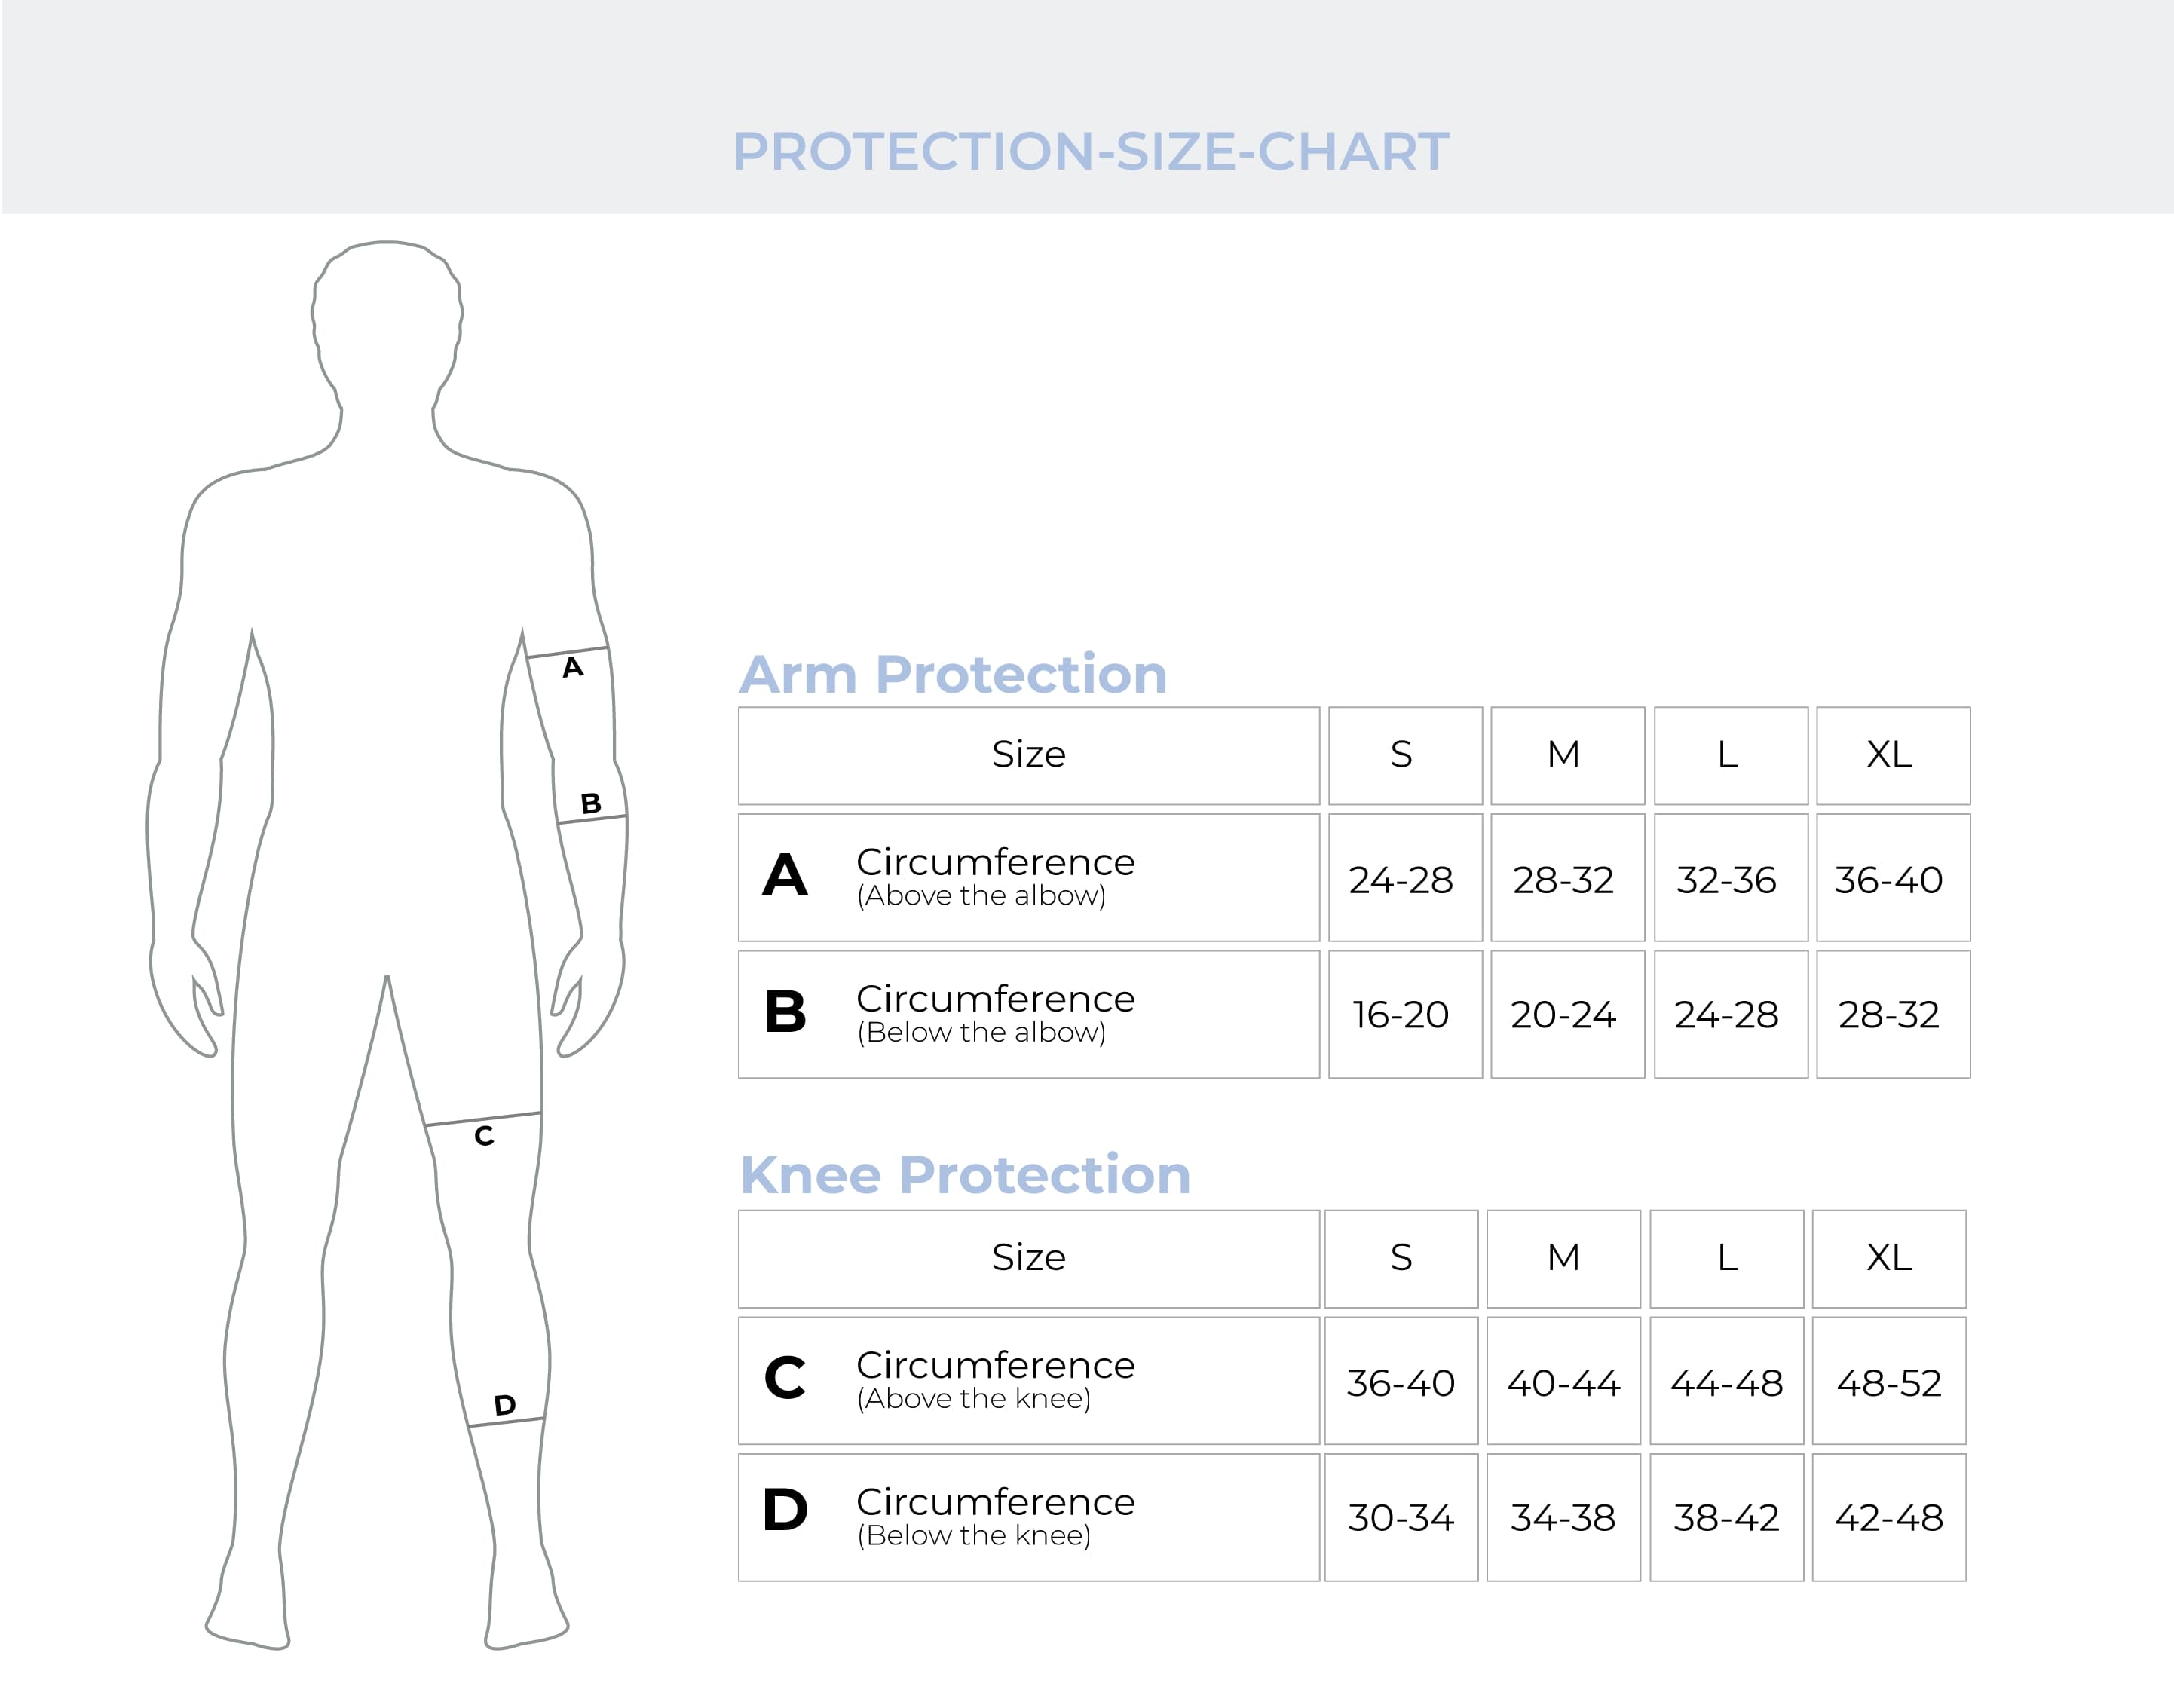Click the Arm Protection heading

953,674
